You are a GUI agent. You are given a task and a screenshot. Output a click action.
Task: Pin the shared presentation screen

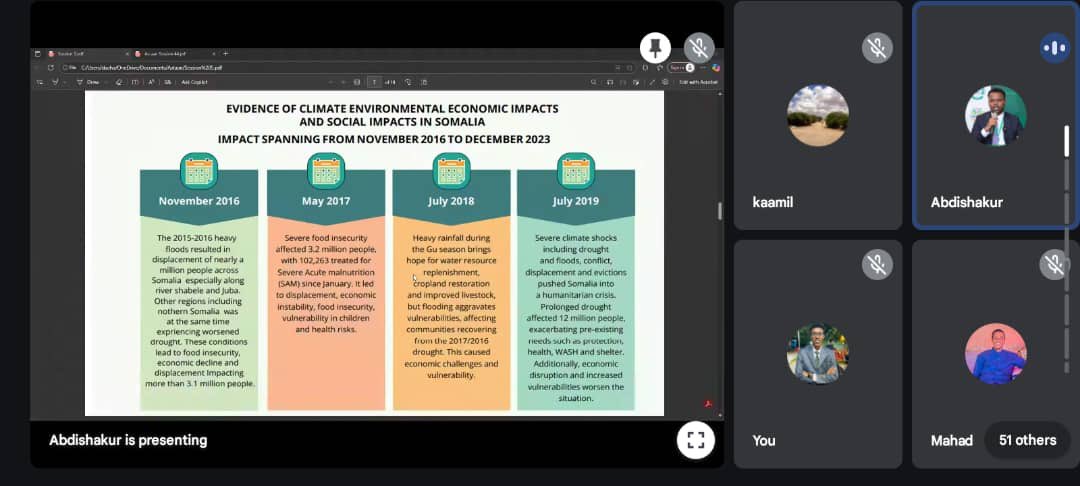click(655, 47)
